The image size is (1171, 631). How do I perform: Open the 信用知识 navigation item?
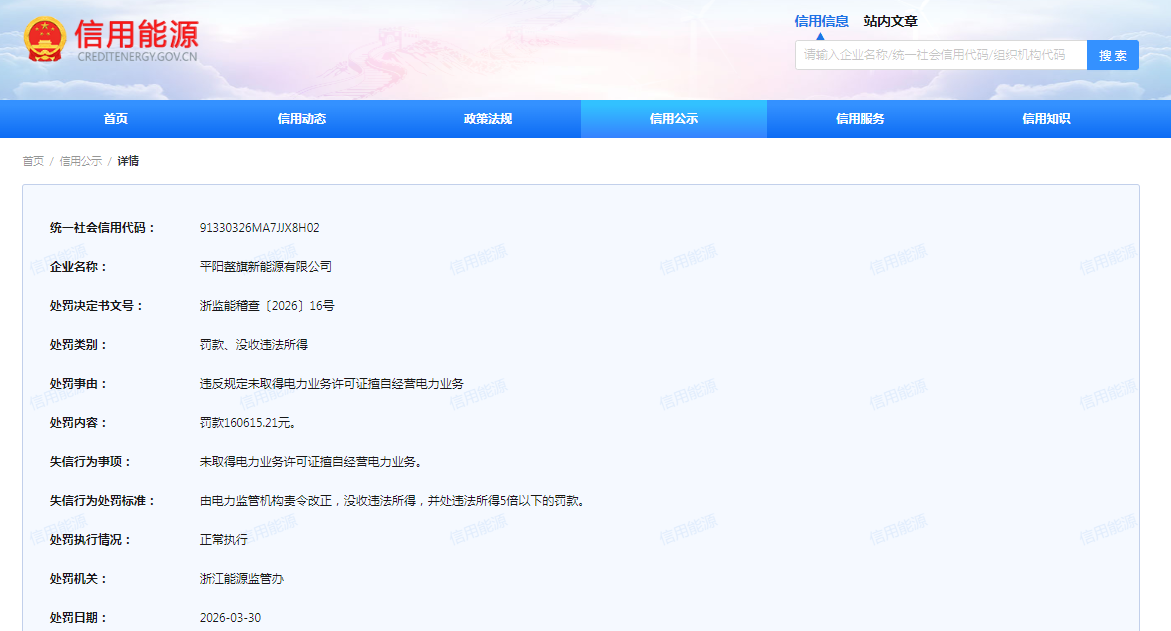1046,119
